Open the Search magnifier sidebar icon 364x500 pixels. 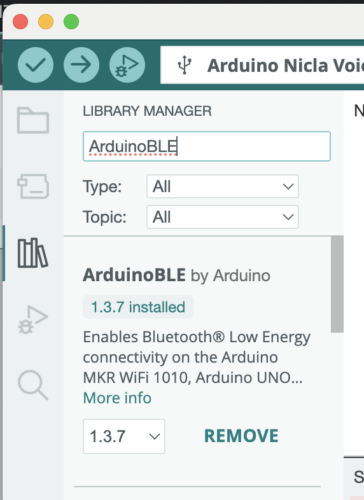pos(33,385)
